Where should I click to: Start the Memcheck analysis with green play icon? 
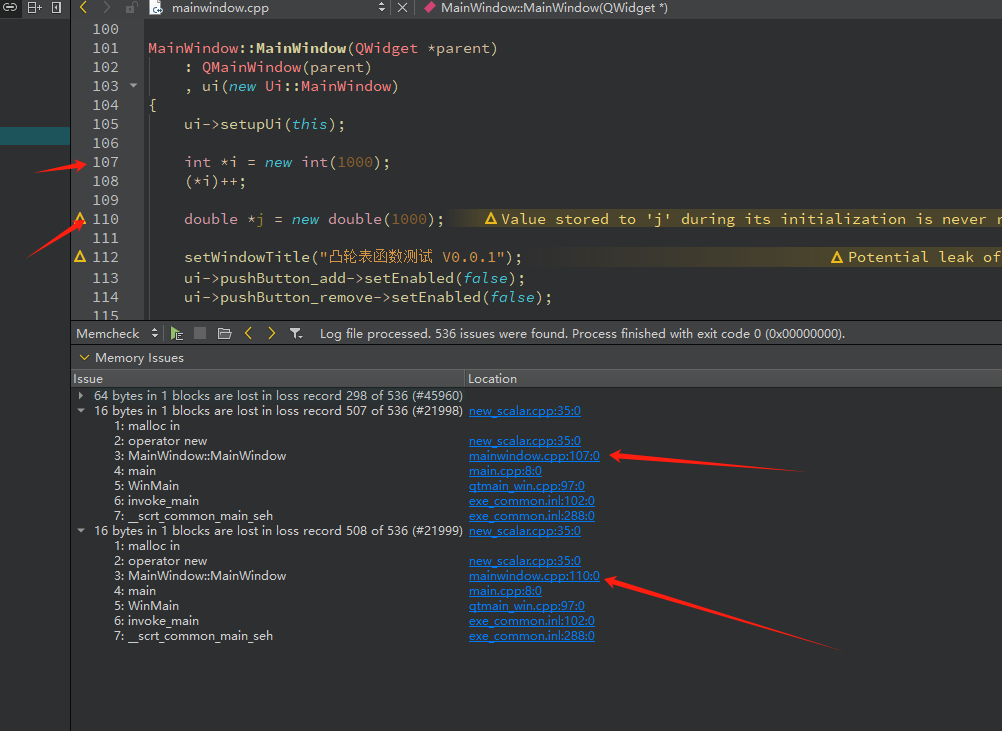point(177,334)
